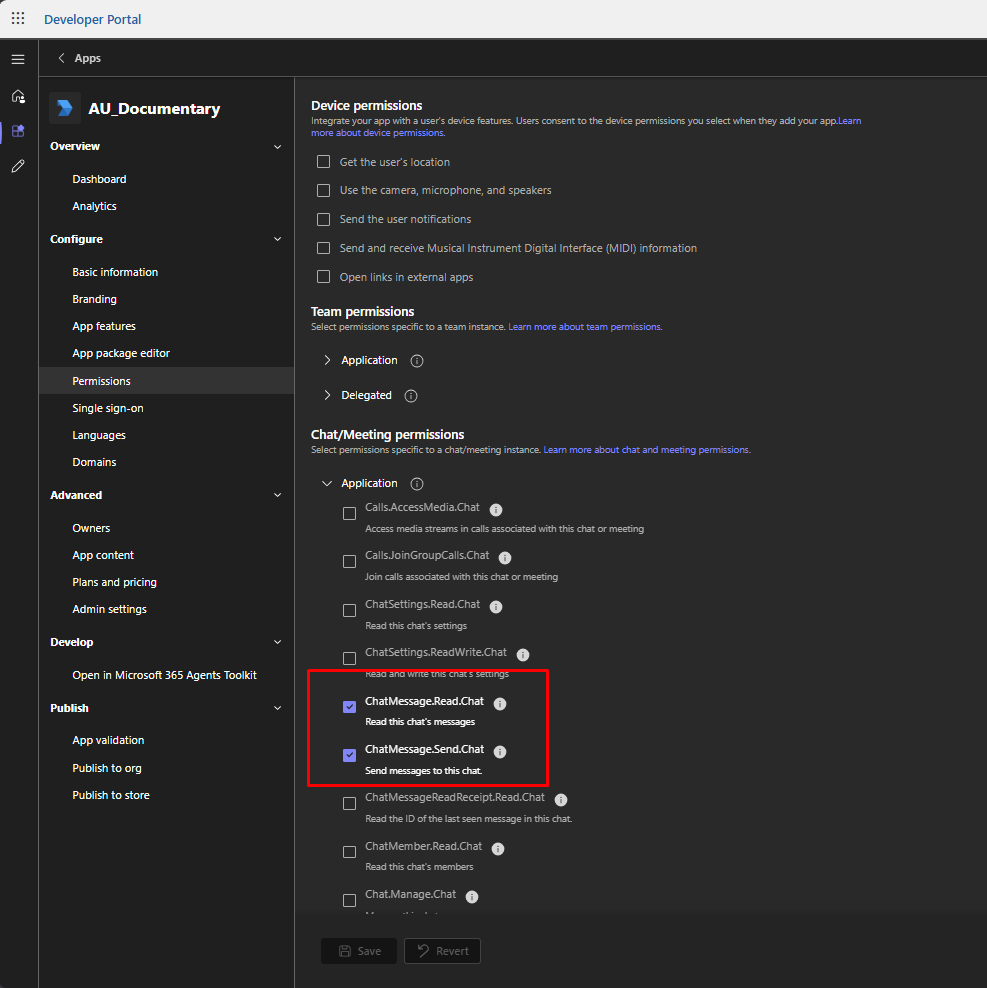Click info icon beside Calls.AccessMedia.Chat
The width and height of the screenshot is (987, 988).
[496, 509]
